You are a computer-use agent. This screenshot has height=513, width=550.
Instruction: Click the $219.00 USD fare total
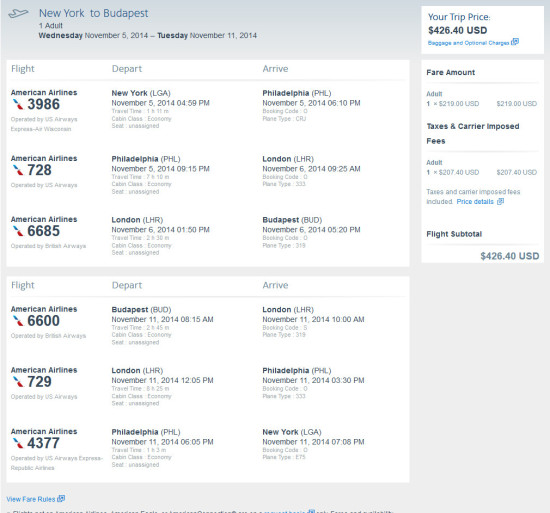pos(517,103)
